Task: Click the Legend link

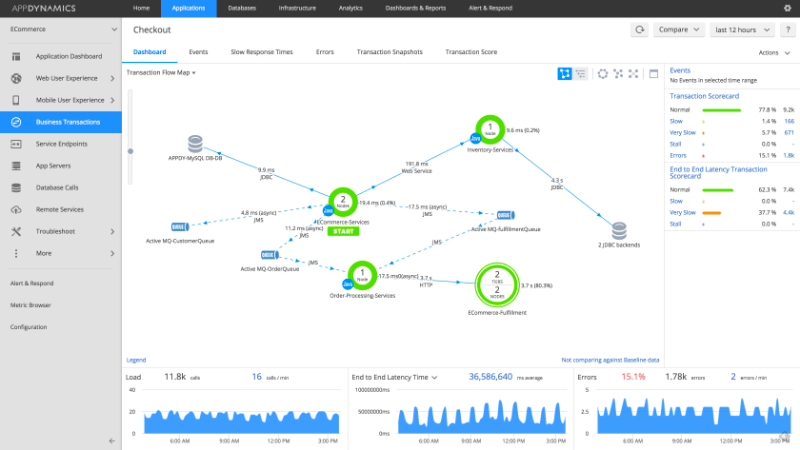Action: 136,360
